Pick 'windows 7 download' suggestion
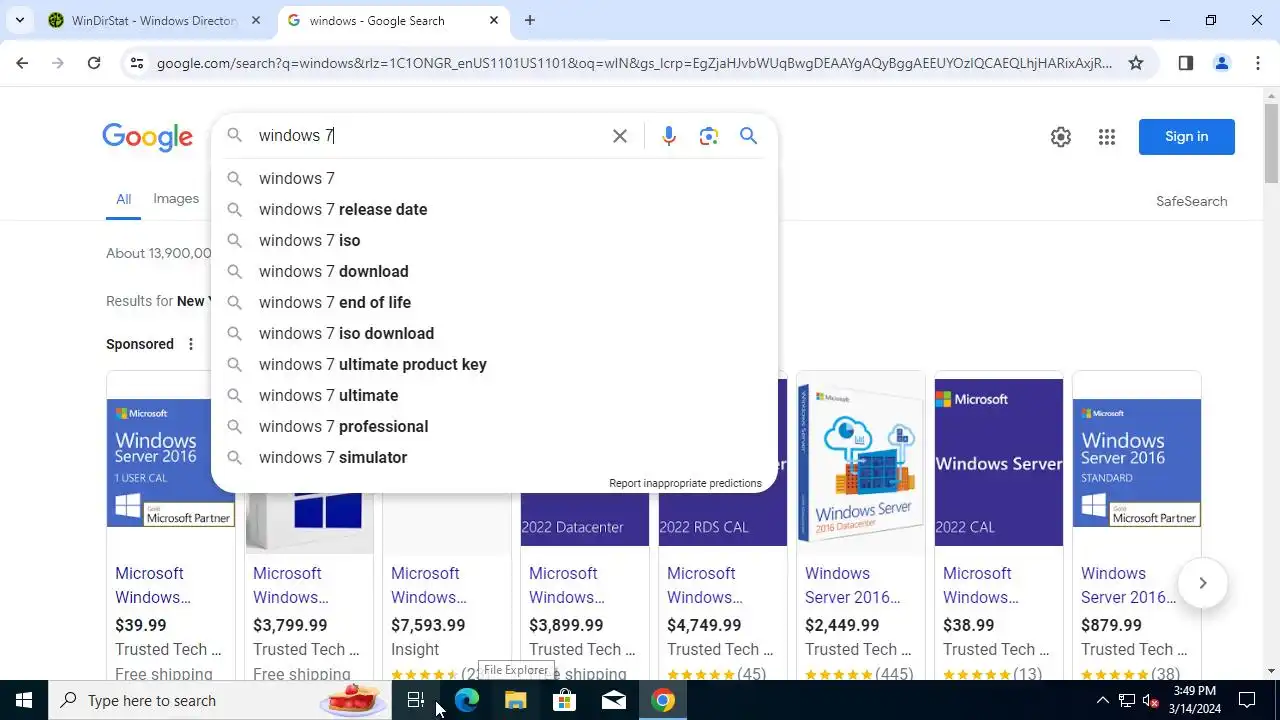The height and width of the screenshot is (720, 1280). 495,271
